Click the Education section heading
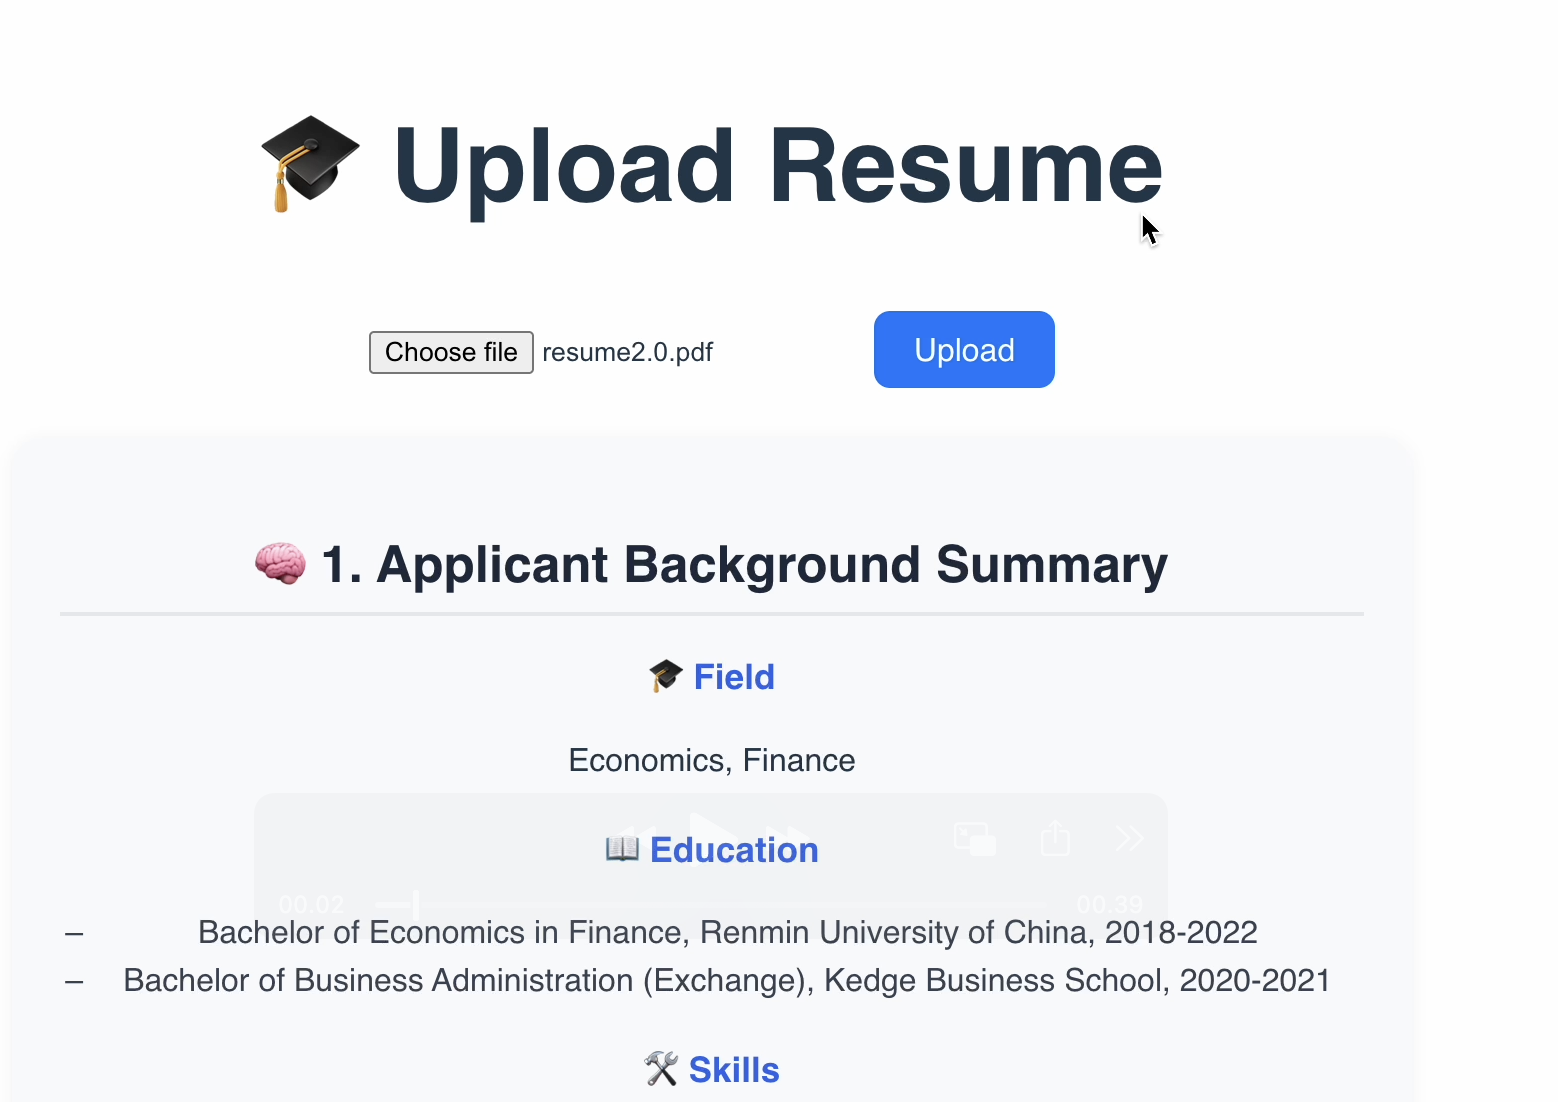The image size is (1558, 1102). tap(734, 850)
